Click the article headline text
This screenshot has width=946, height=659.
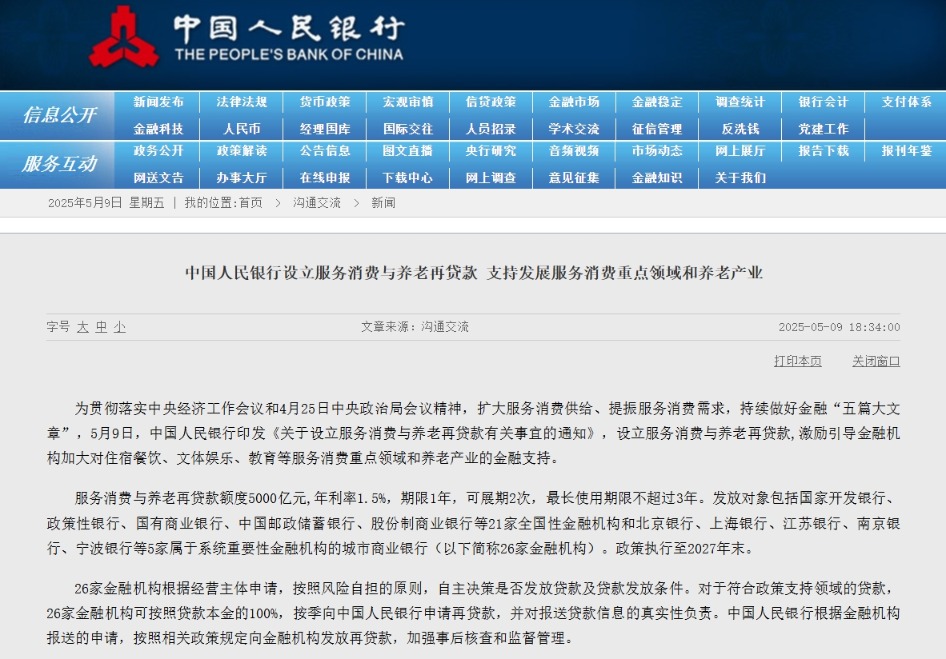click(473, 272)
